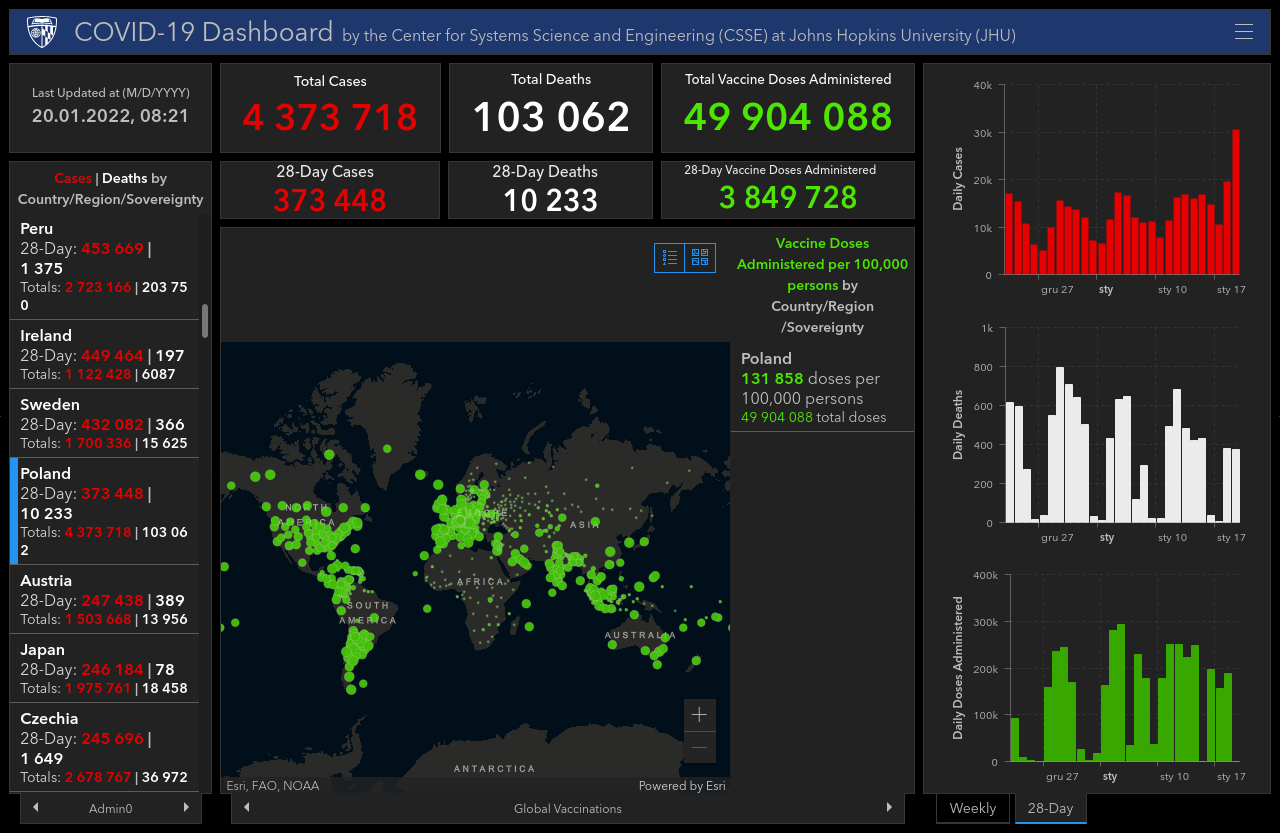This screenshot has height=833, width=1280.
Task: Zoom out on the map
Action: click(700, 746)
